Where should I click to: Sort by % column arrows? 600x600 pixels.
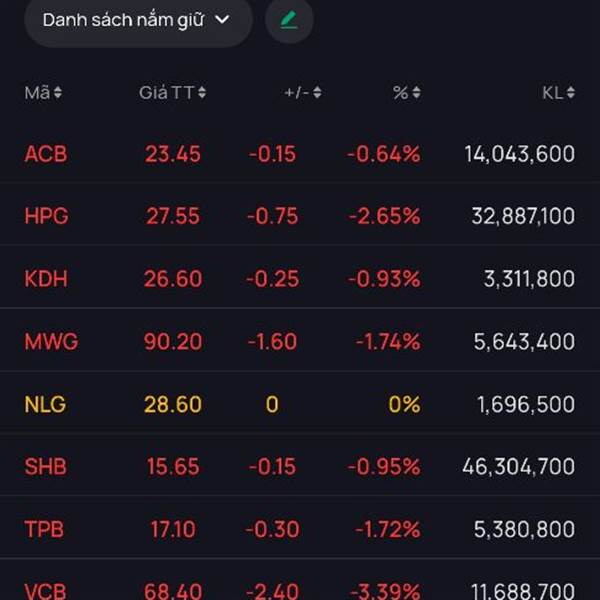pos(416,93)
